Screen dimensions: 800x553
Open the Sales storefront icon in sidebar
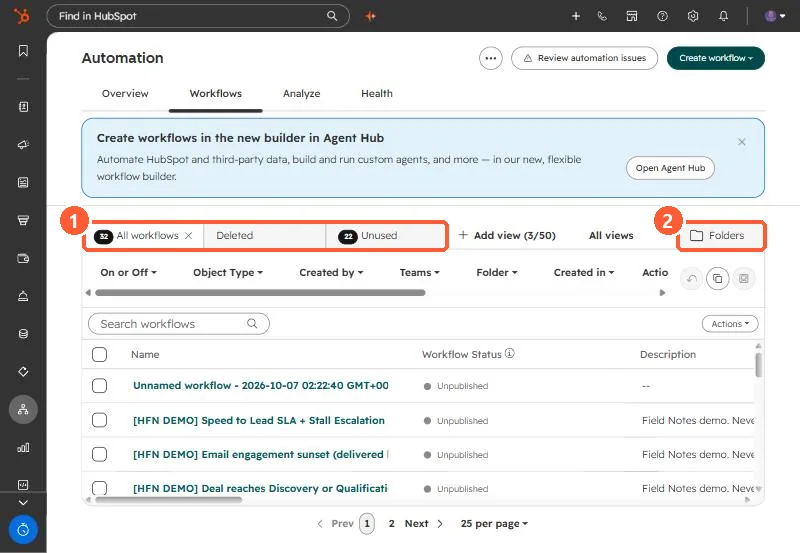[x=23, y=220]
